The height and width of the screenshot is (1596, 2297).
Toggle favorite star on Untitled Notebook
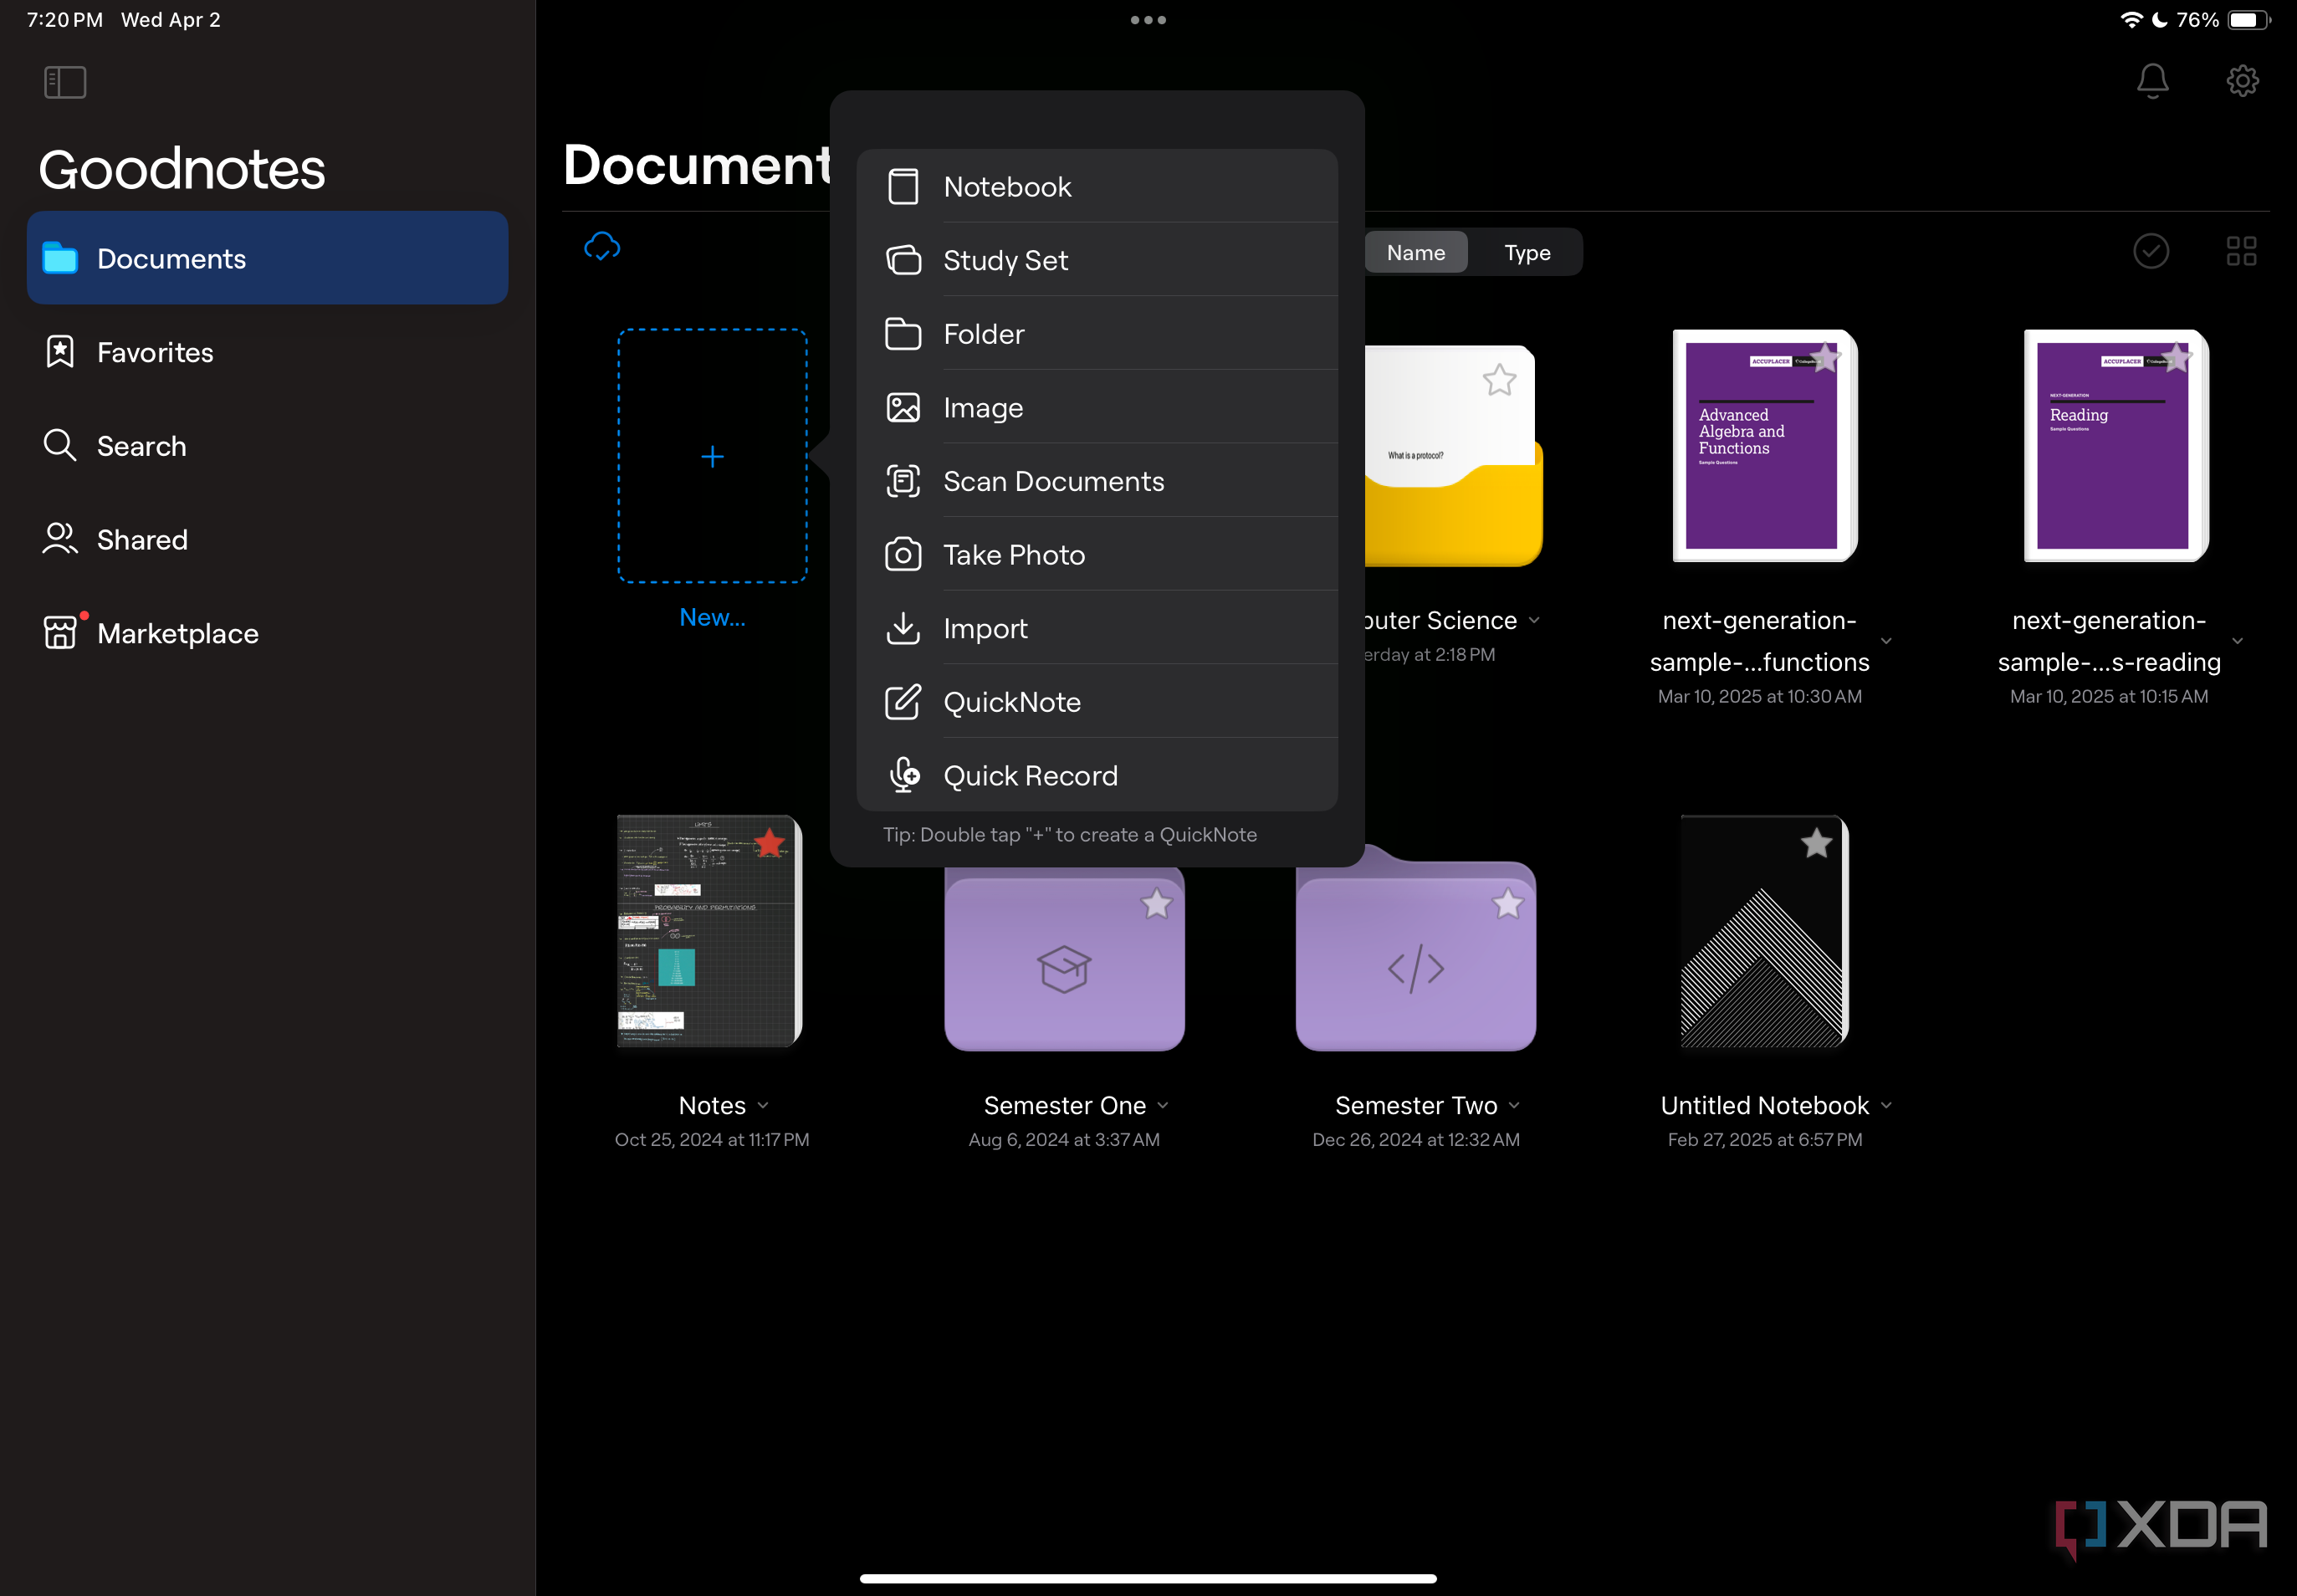(1816, 843)
